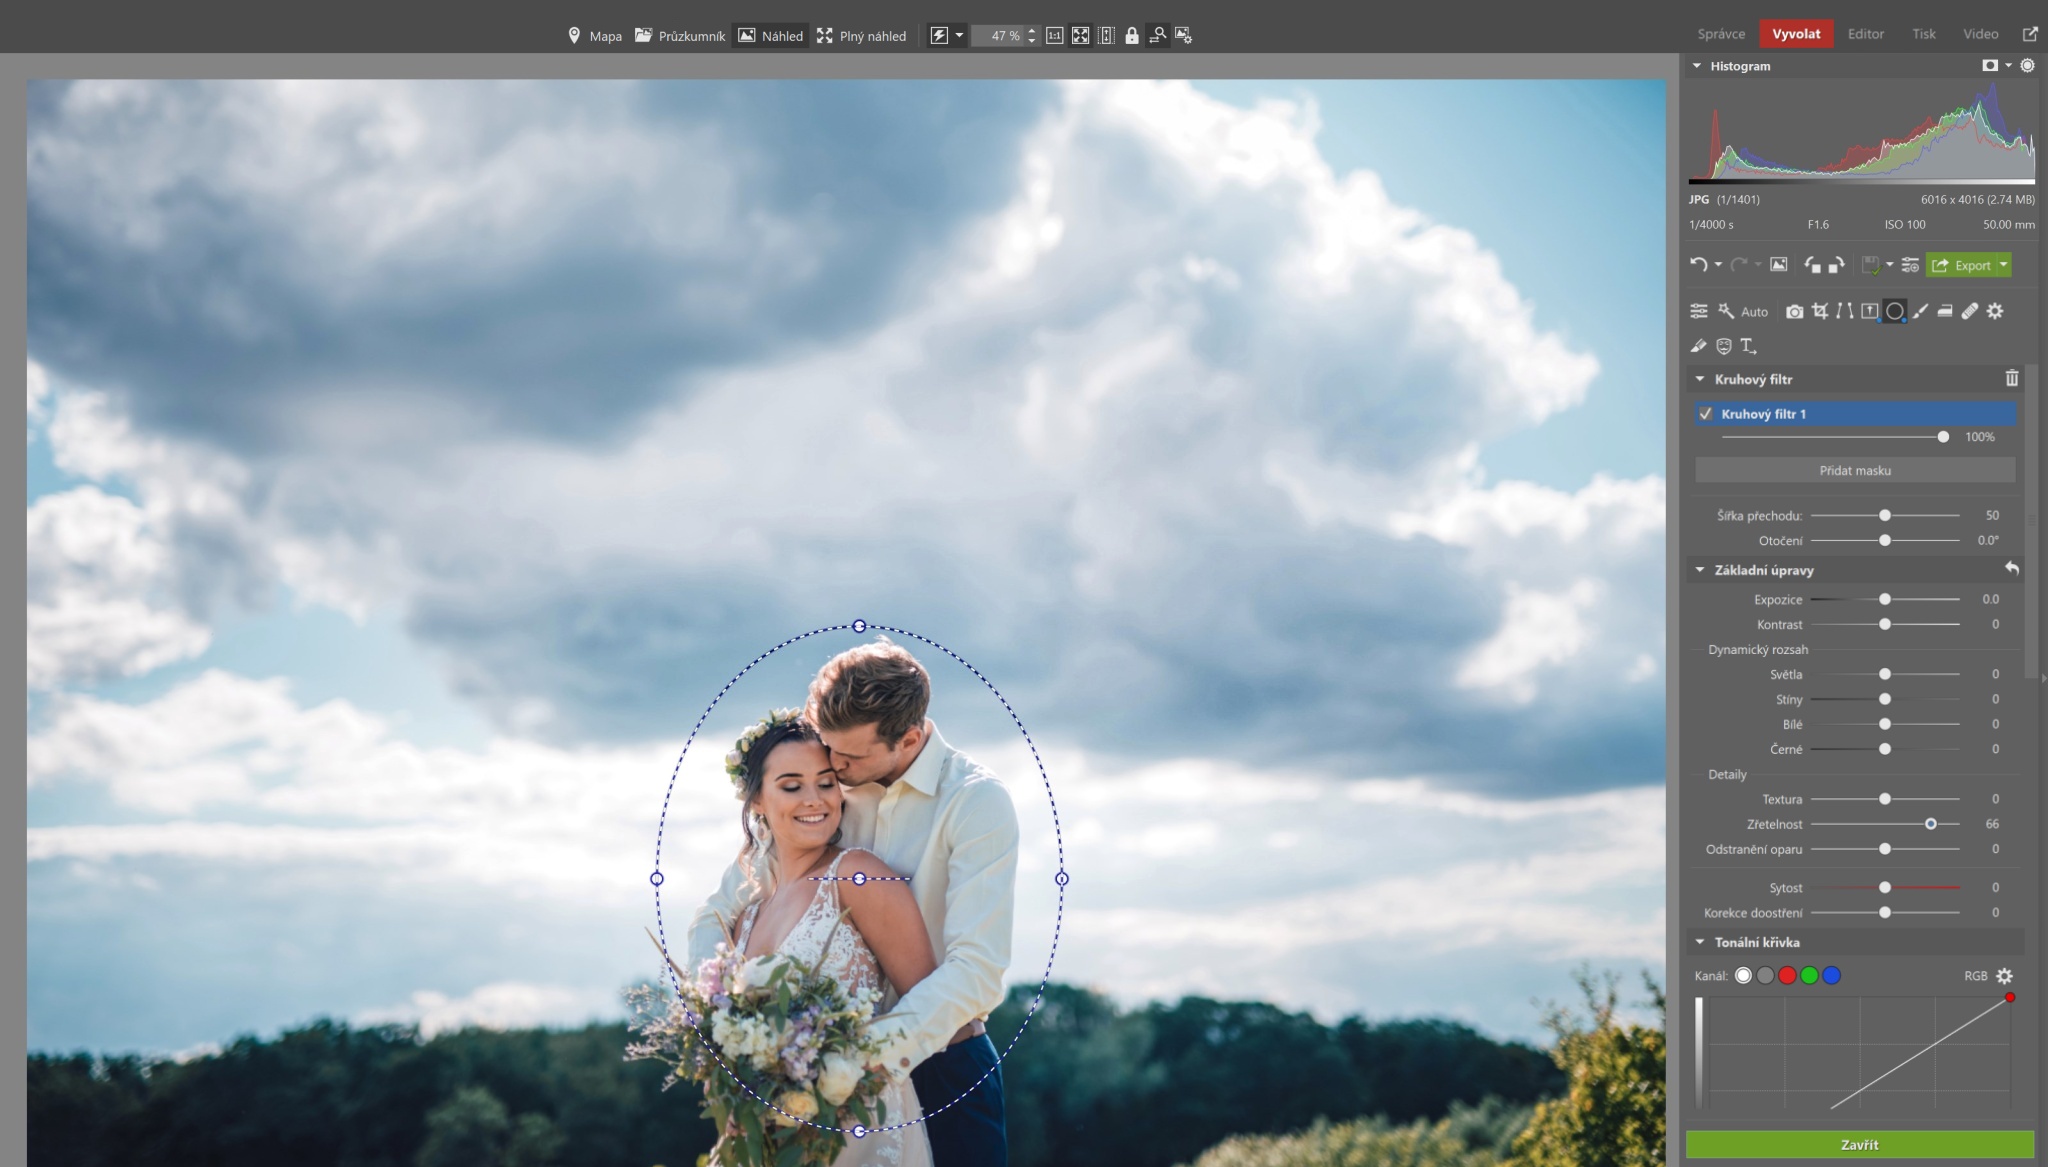
Task: Open the undo history dropdown arrow
Action: pos(1718,265)
